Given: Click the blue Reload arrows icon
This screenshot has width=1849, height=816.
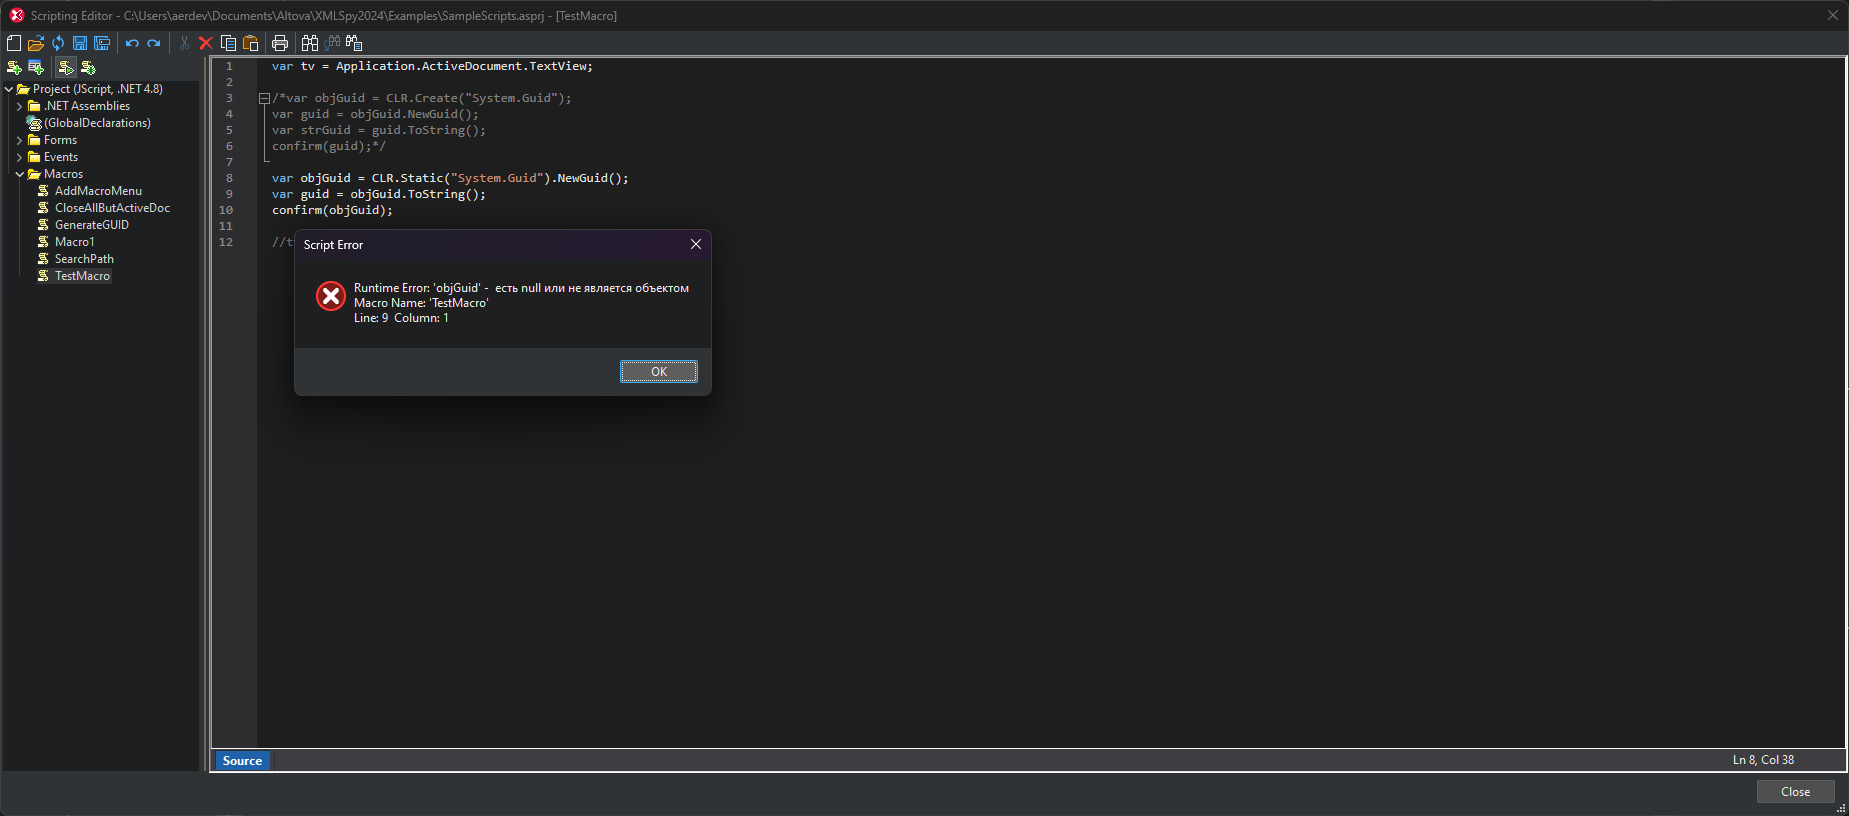Looking at the screenshot, I should (58, 43).
